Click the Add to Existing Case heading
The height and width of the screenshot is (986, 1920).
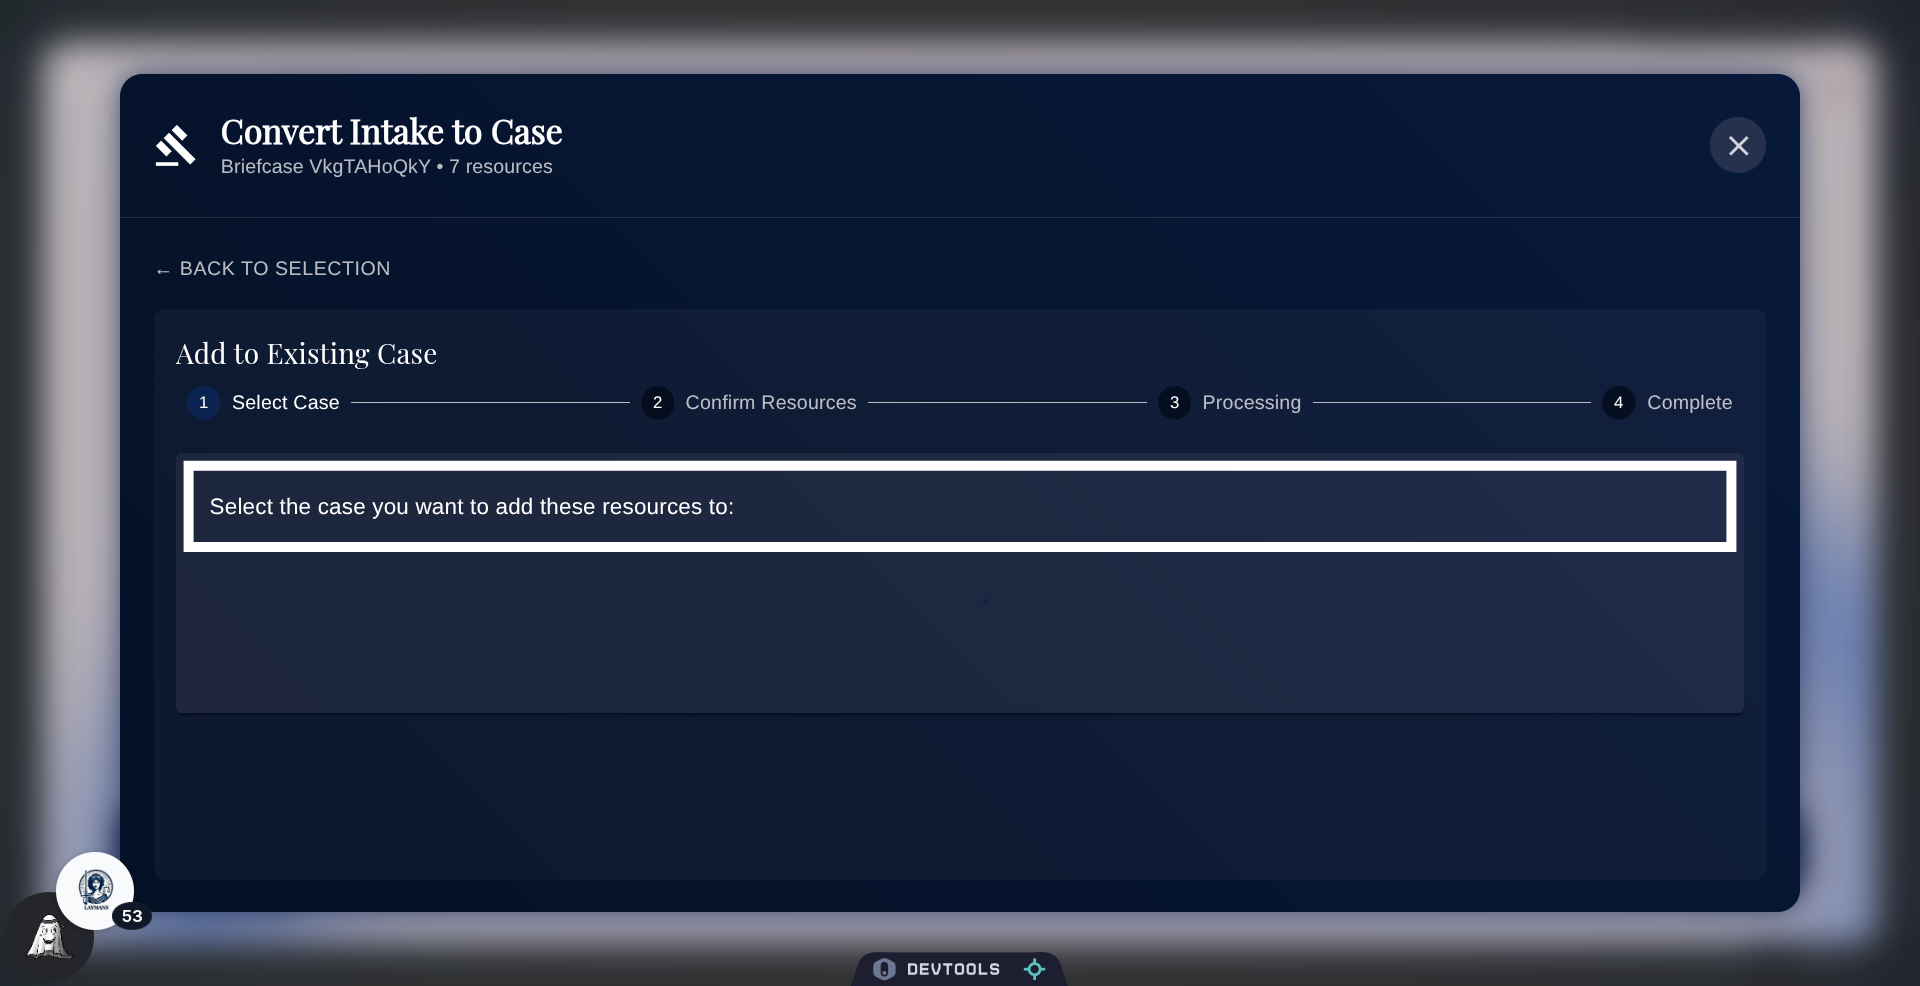306,354
